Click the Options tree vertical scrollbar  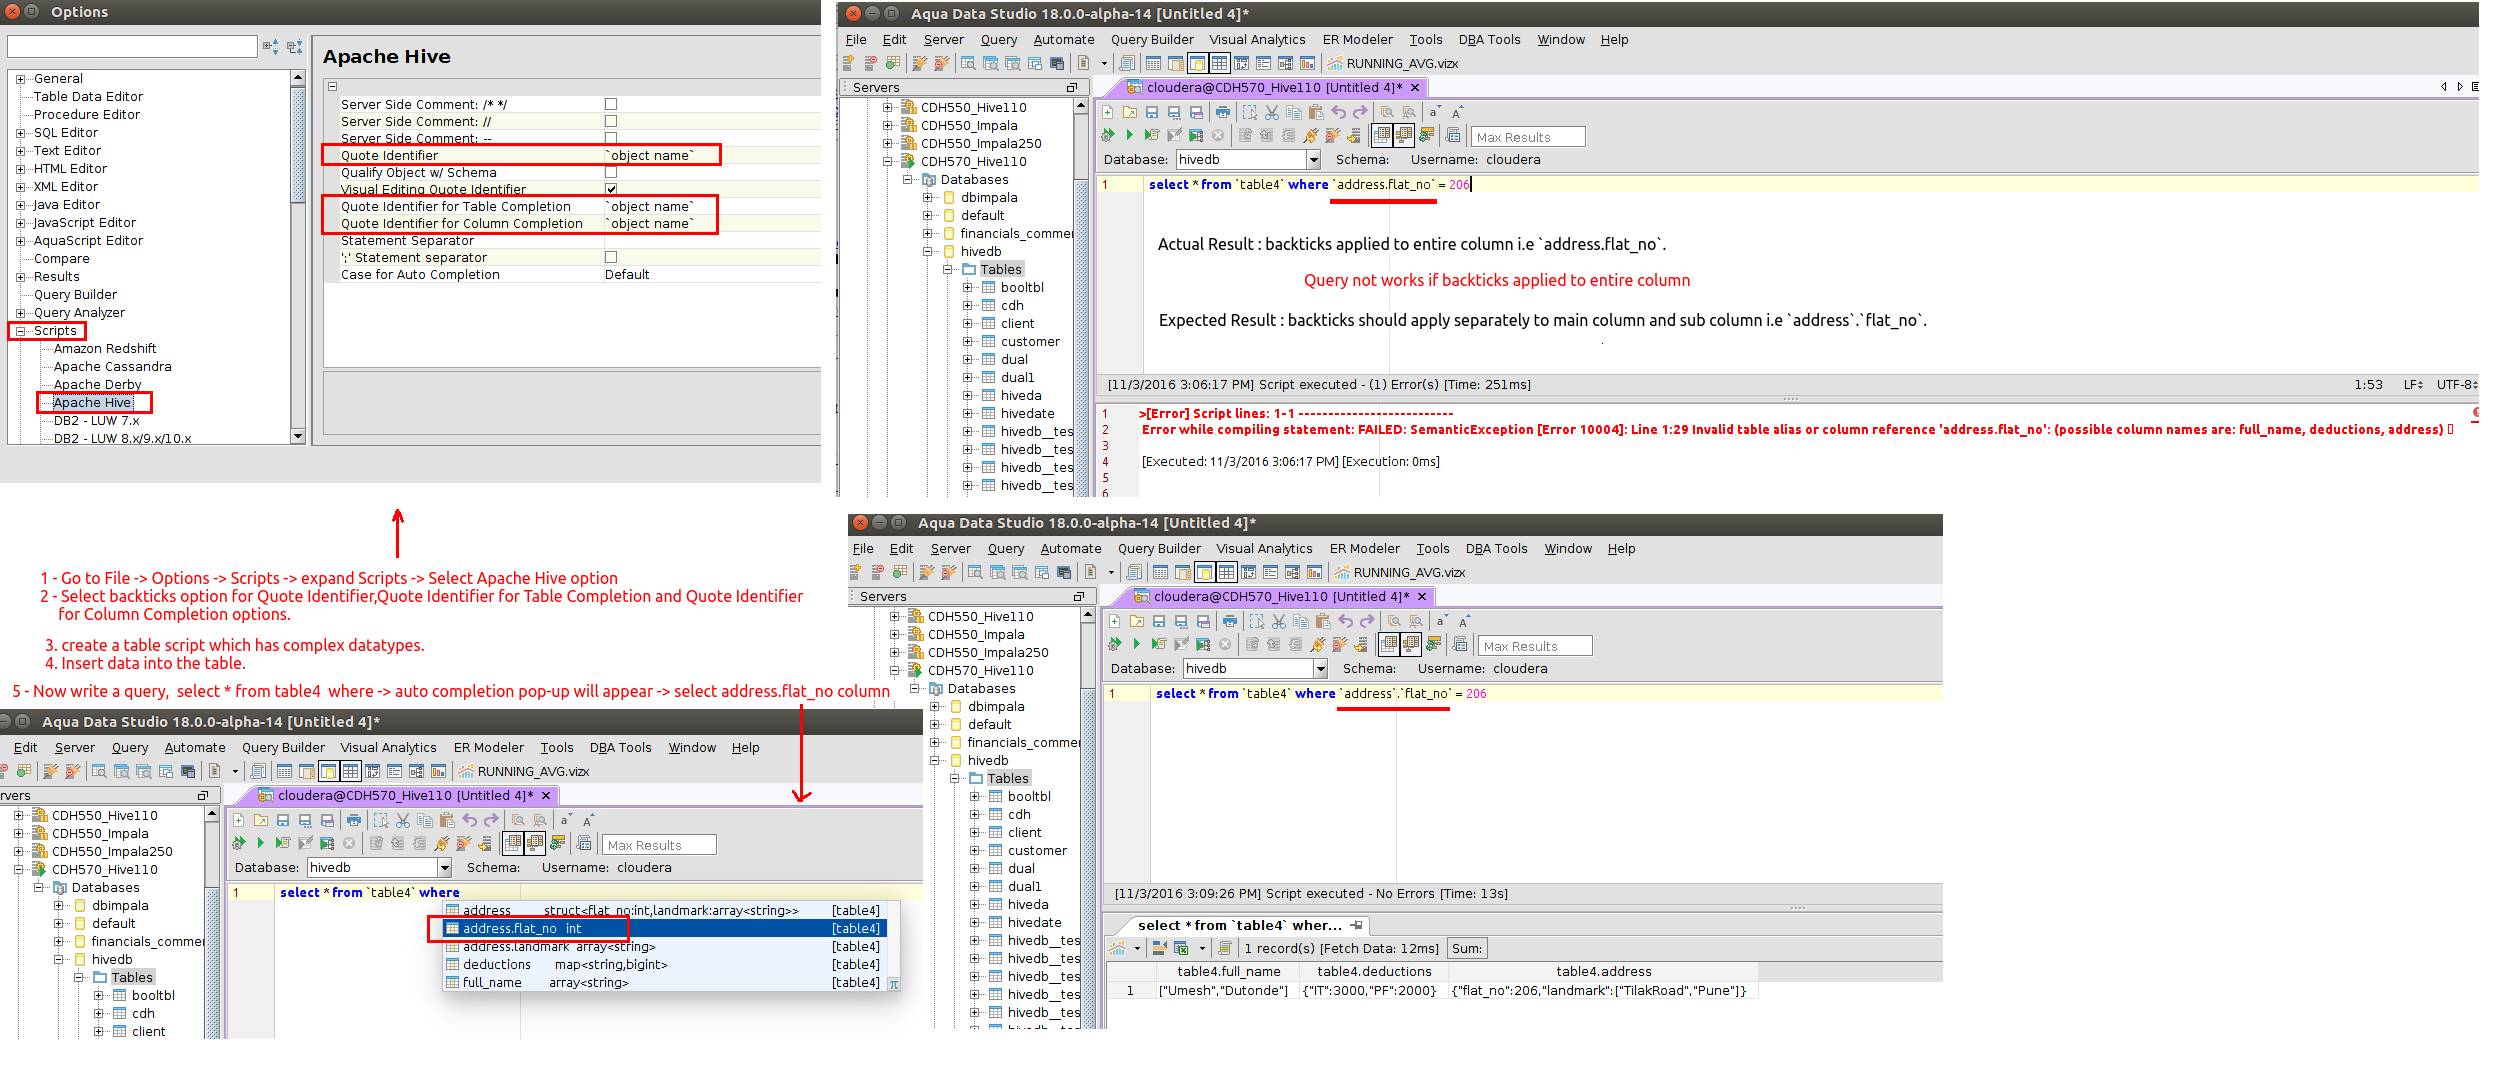coord(297,257)
